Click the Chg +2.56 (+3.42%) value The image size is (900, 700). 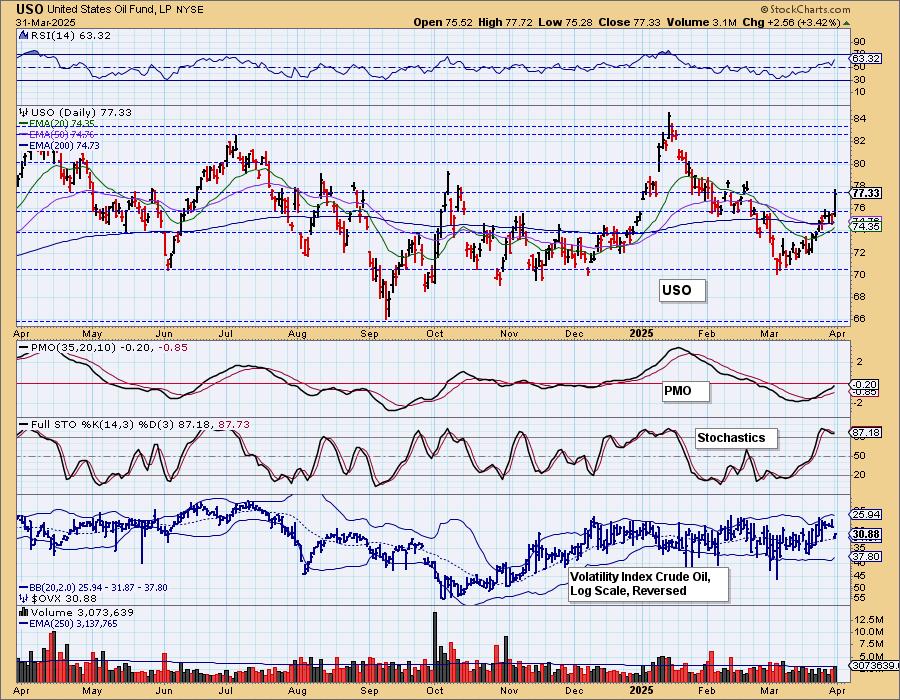[x=791, y=22]
